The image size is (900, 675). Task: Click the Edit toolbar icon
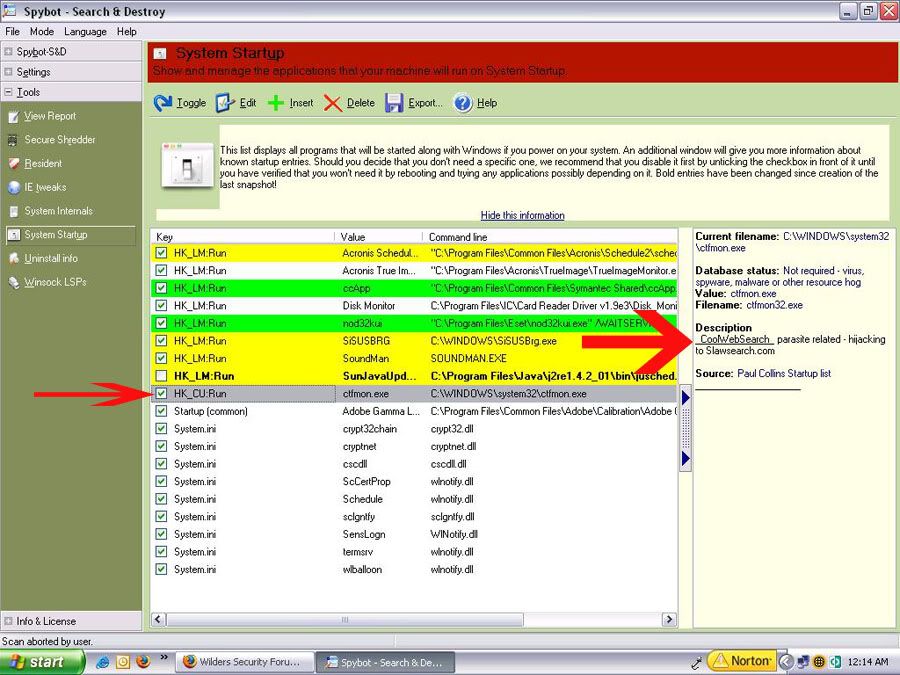coord(225,103)
